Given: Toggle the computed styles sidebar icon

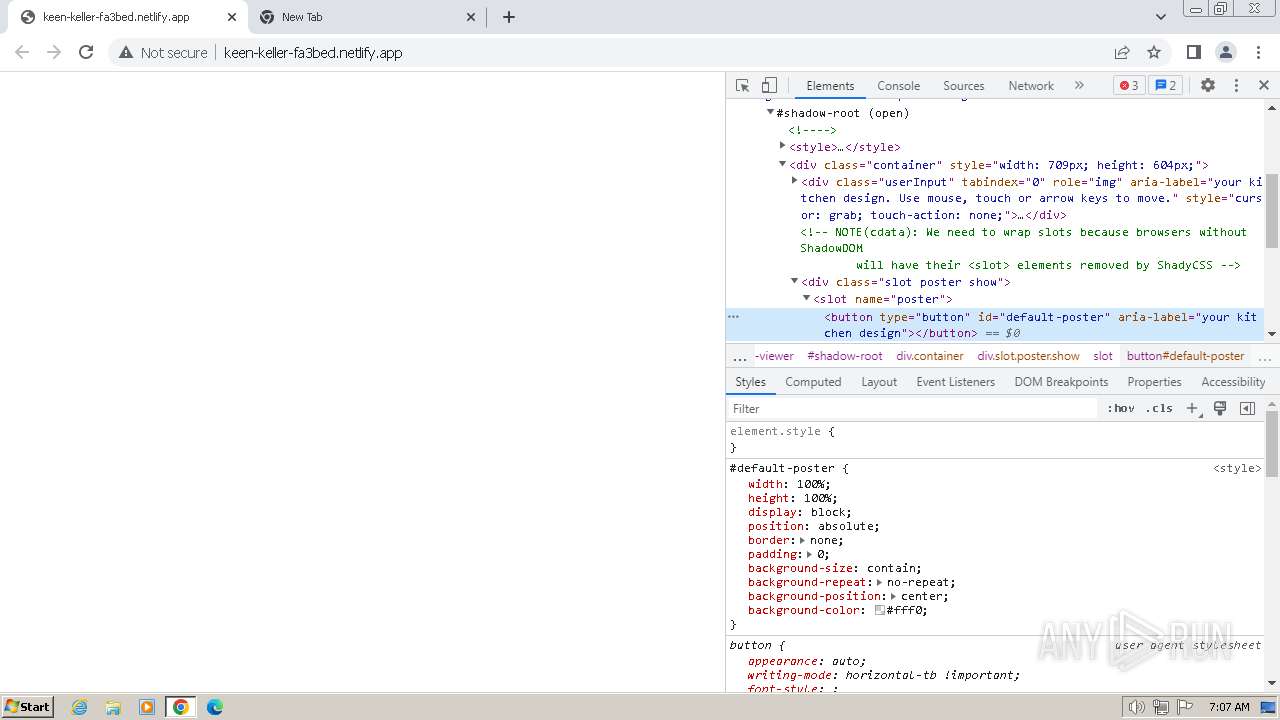Looking at the screenshot, I should (1247, 409).
